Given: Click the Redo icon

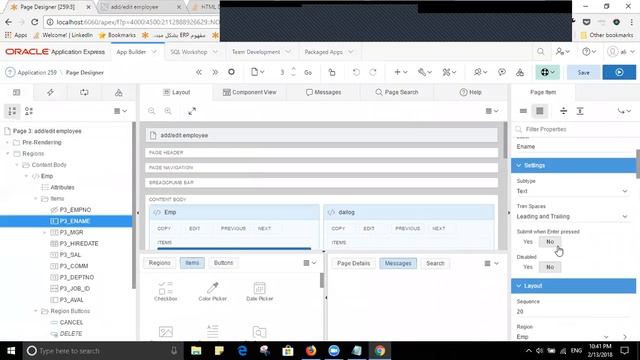Looking at the screenshot, I should [x=373, y=72].
